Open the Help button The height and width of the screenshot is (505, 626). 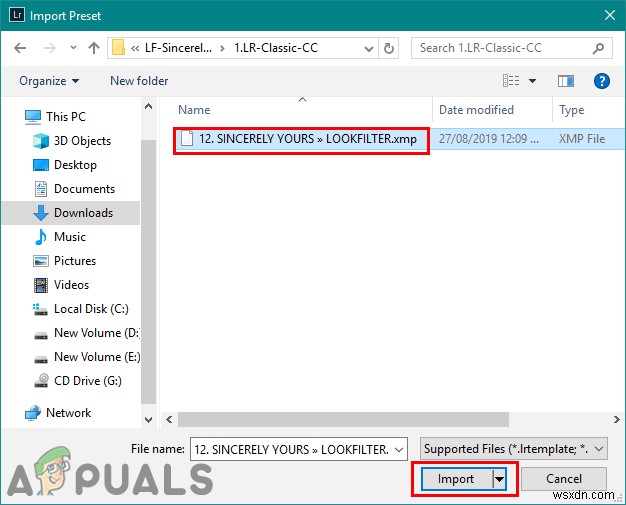[x=602, y=81]
